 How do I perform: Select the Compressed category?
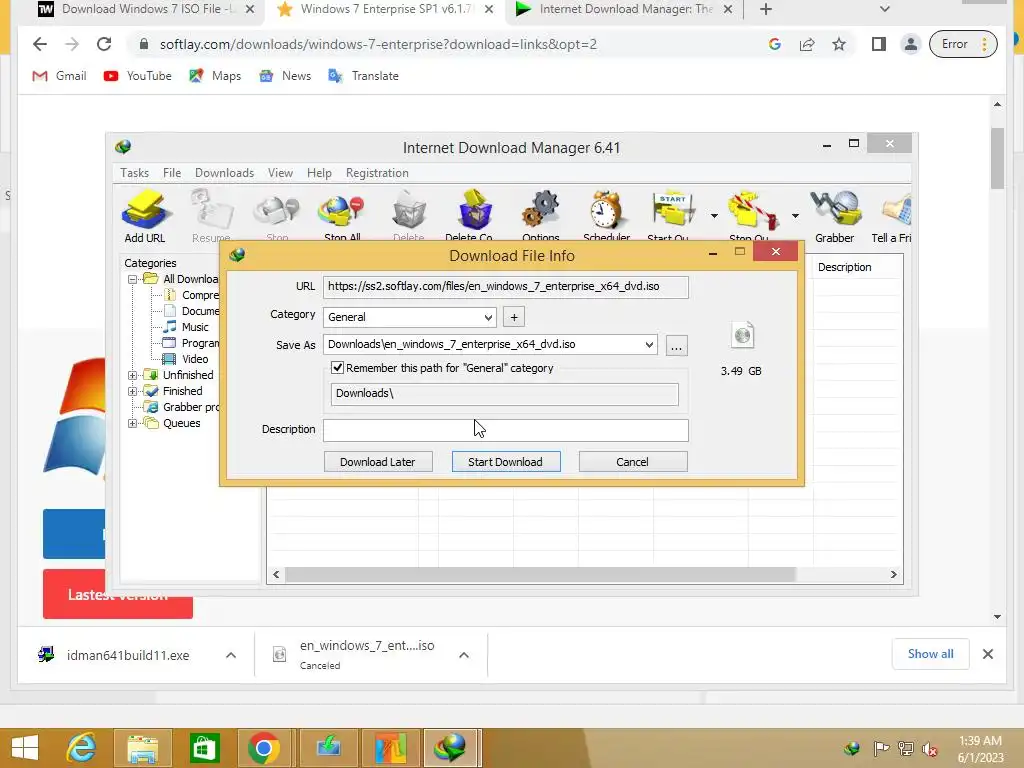pyautogui.click(x=200, y=295)
